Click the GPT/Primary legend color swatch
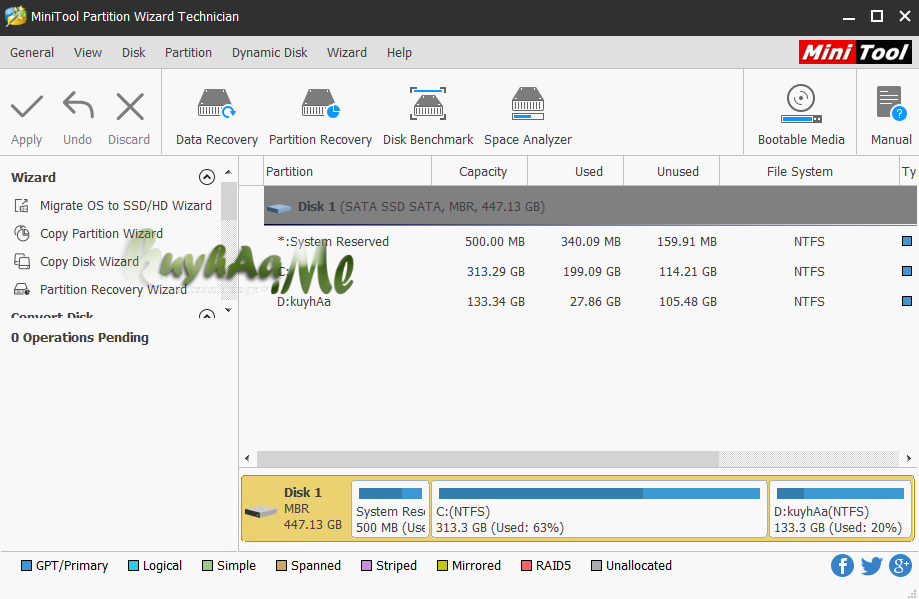The image size is (919, 599). 26,566
